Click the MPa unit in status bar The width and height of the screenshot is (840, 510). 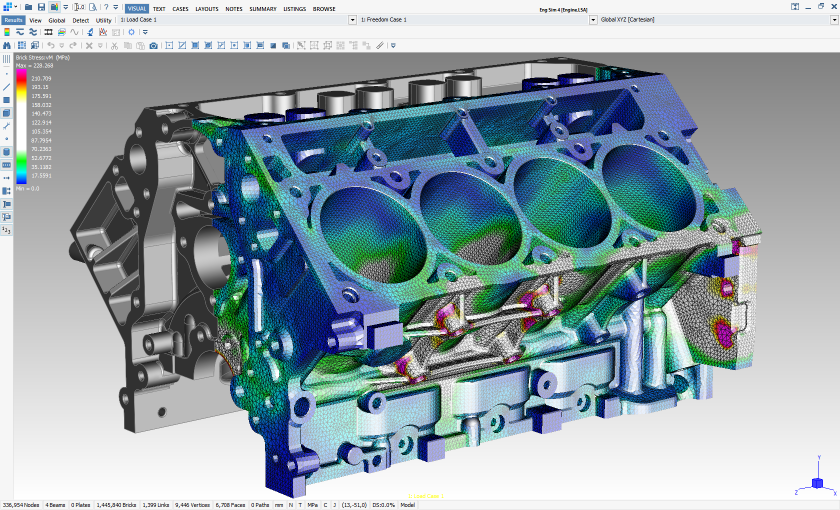(313, 505)
